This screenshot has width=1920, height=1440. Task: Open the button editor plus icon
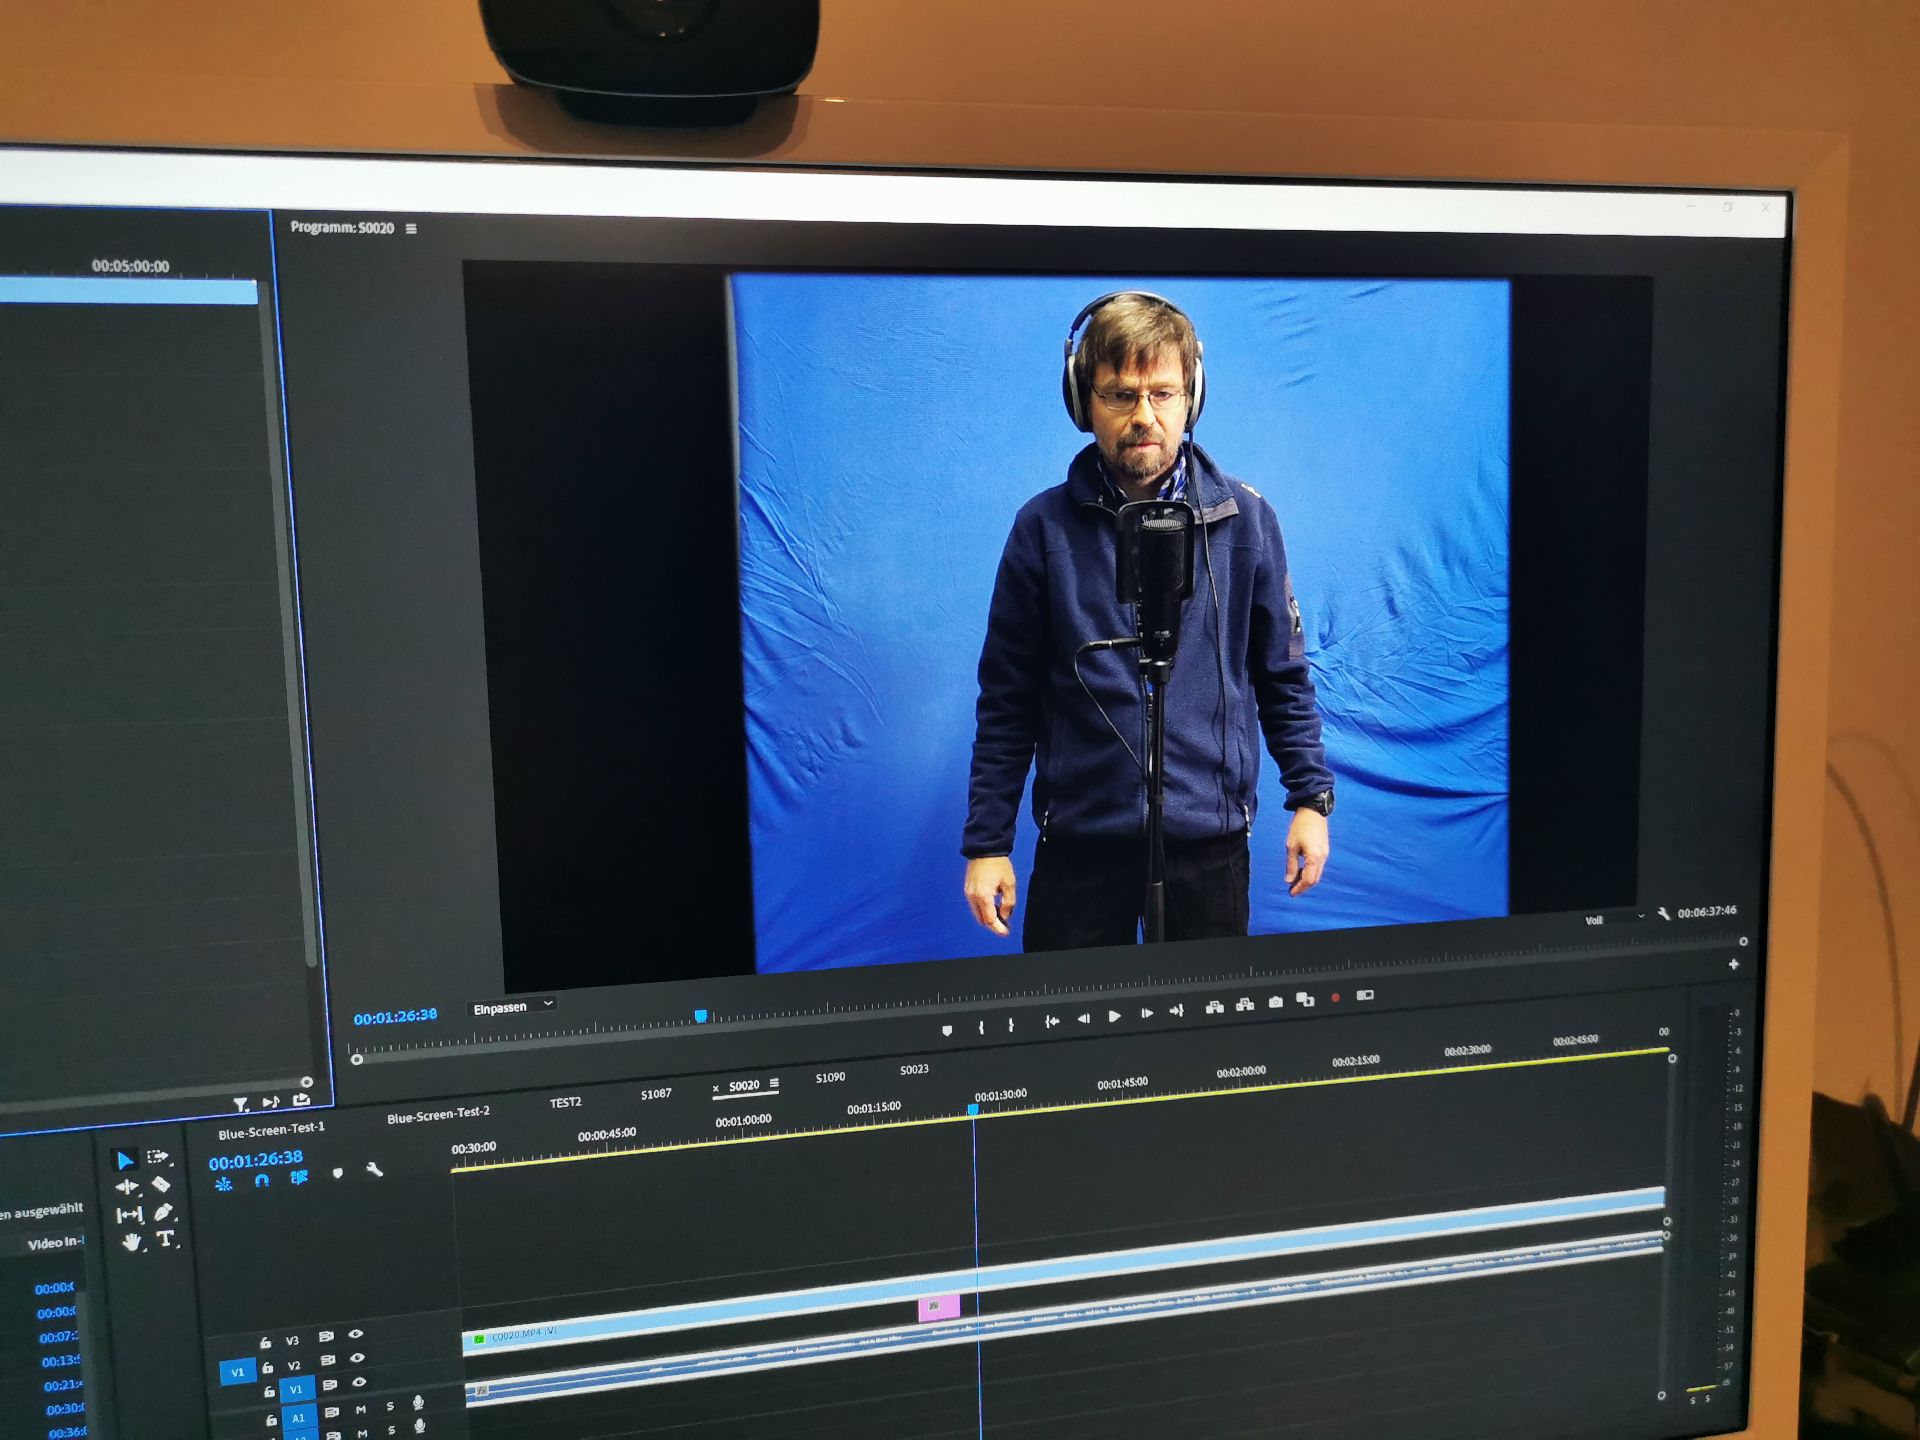1733,964
